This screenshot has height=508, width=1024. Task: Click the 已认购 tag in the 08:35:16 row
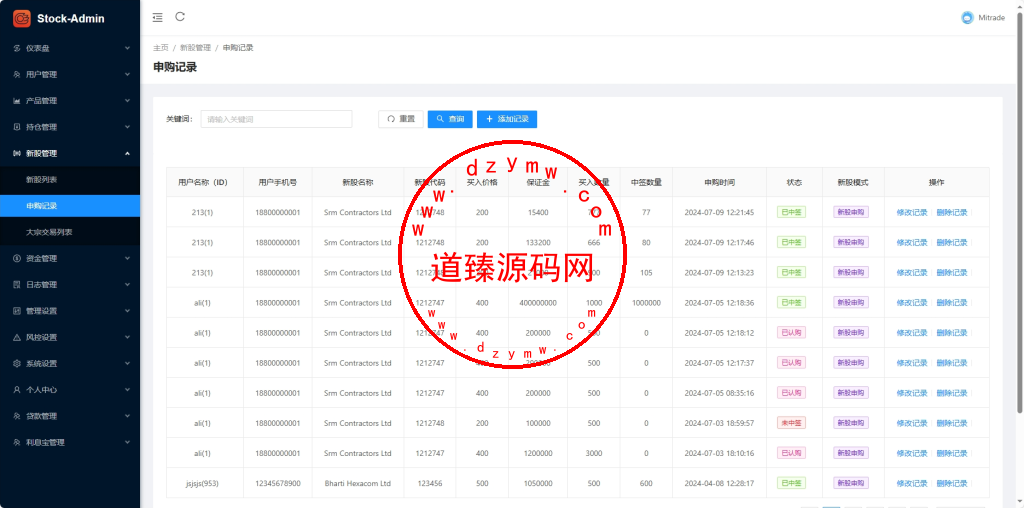pos(791,393)
